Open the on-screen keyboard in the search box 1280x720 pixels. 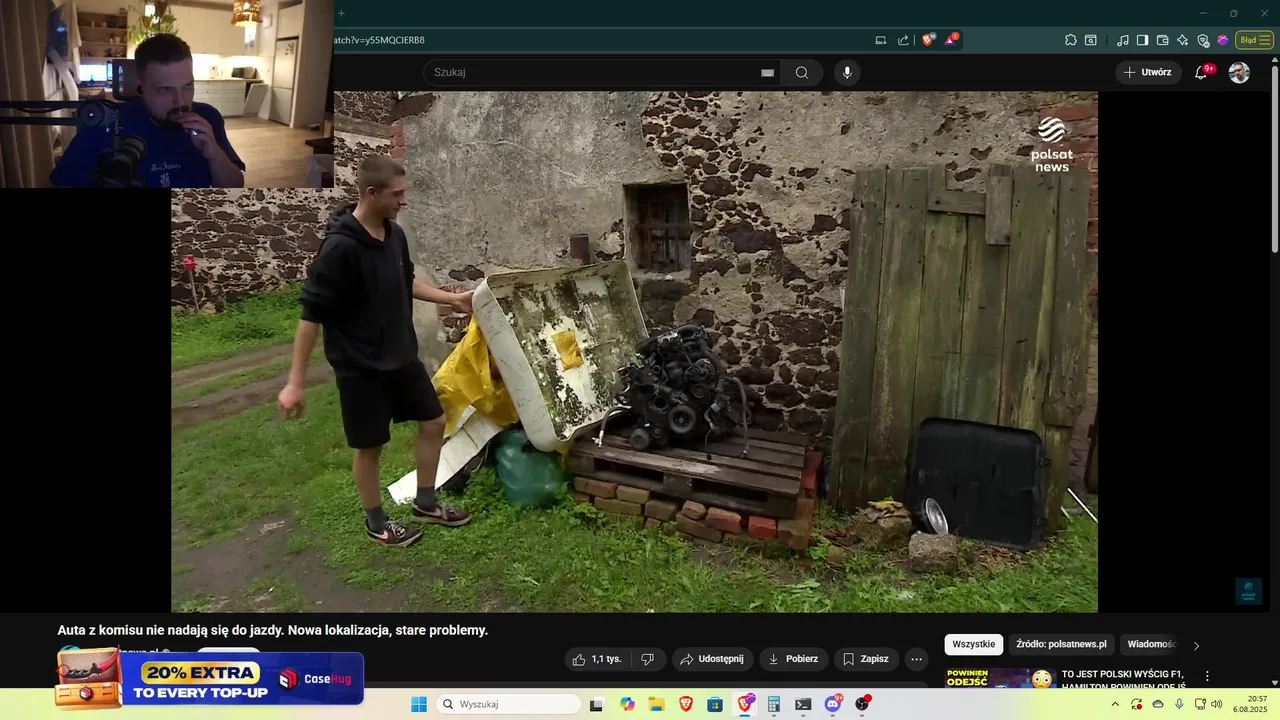[767, 72]
